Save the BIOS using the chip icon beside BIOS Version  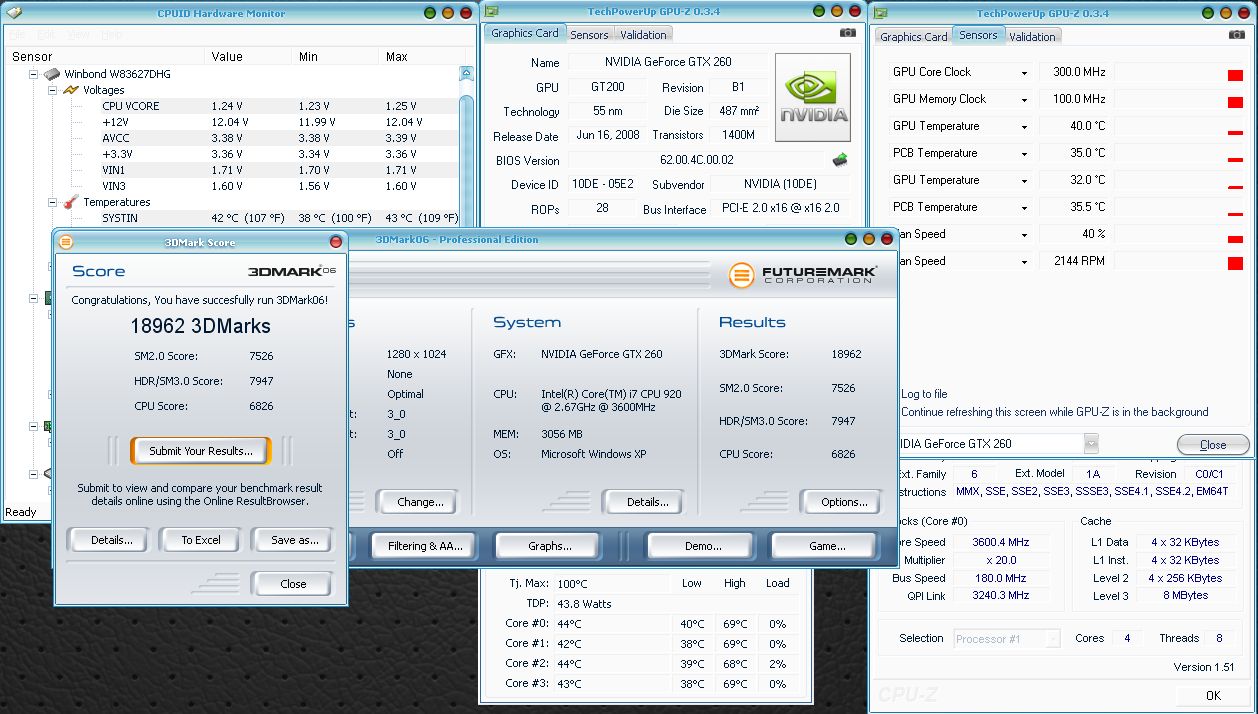840,160
